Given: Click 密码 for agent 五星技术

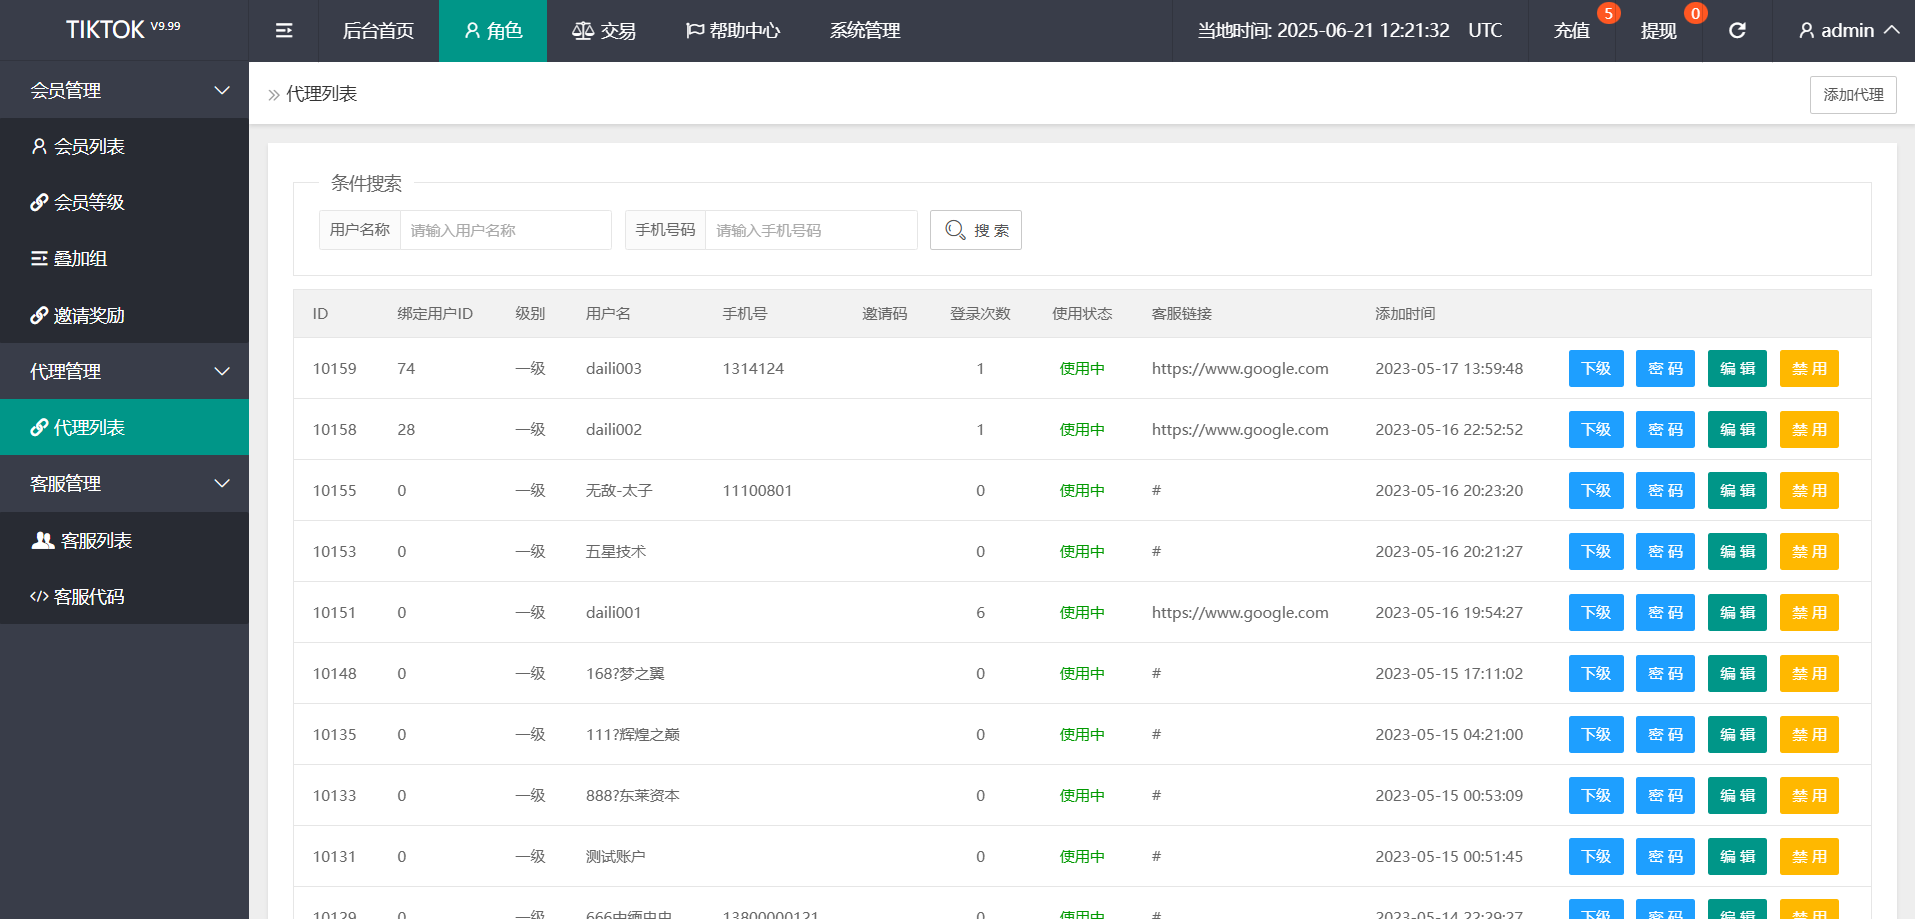Looking at the screenshot, I should [1665, 551].
